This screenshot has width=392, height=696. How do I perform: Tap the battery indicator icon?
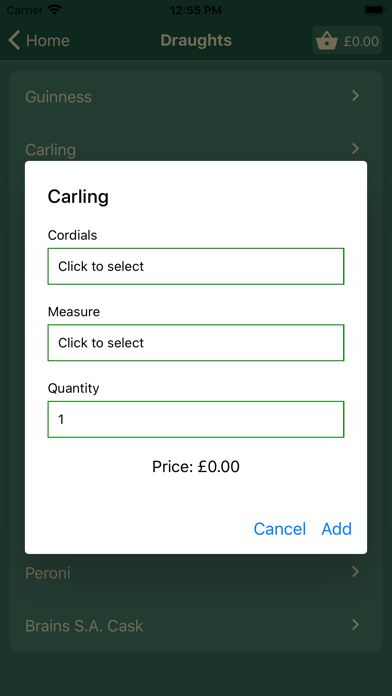(x=374, y=9)
